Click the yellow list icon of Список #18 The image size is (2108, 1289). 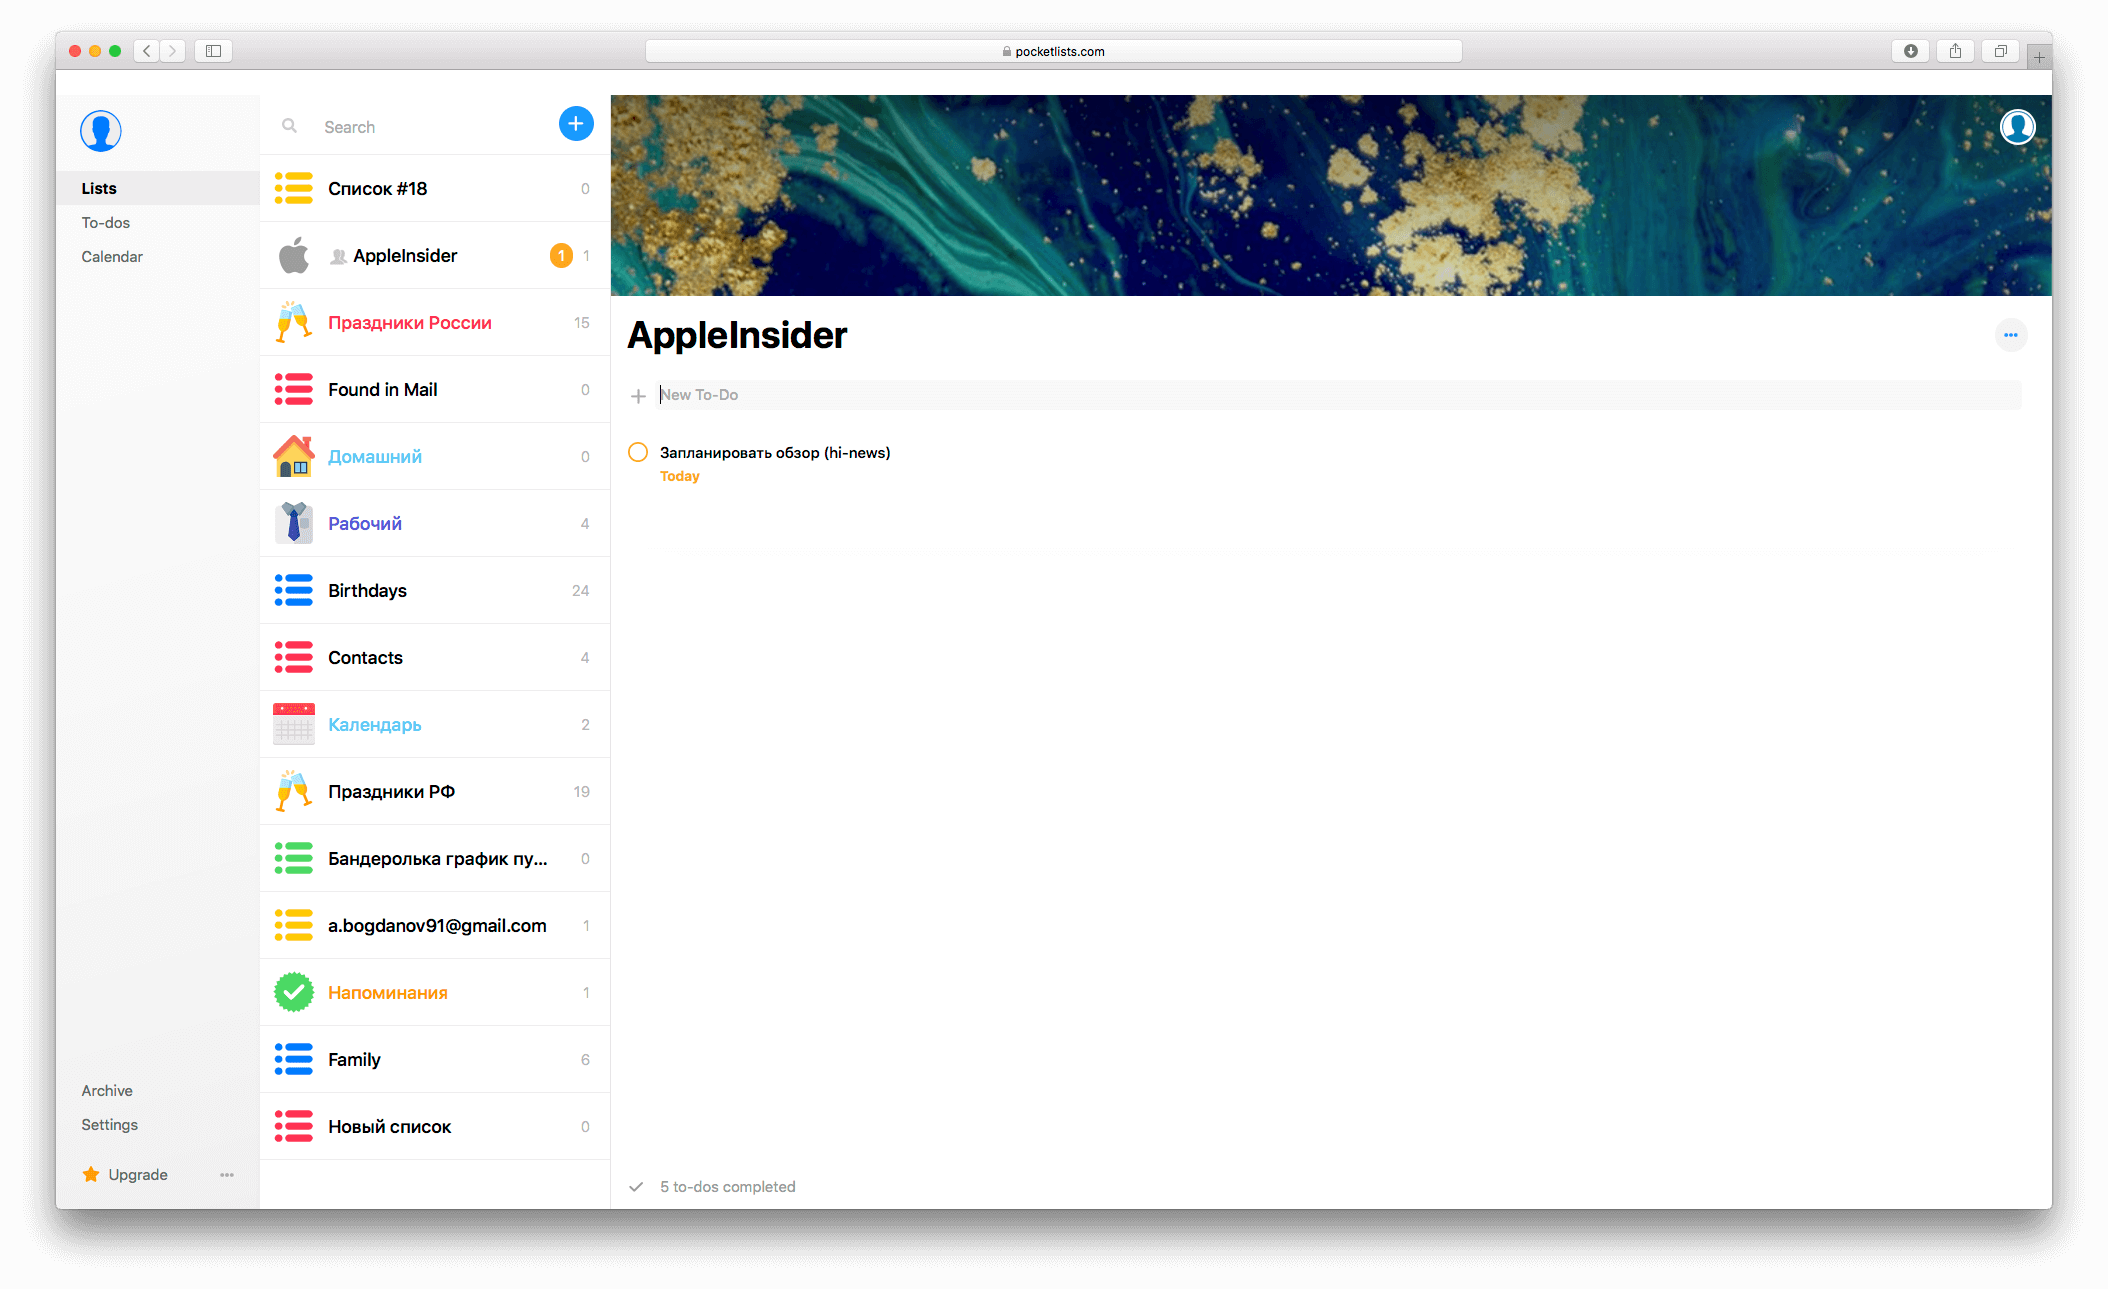294,188
